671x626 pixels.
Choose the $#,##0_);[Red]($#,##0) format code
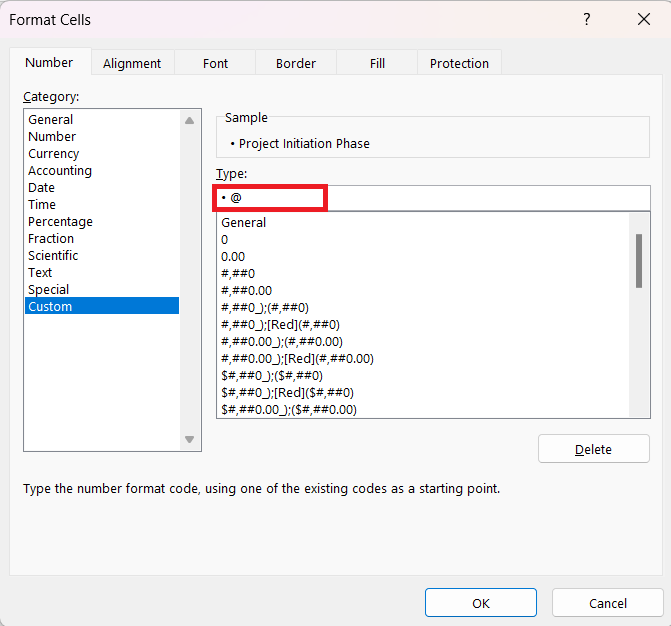coord(423,392)
